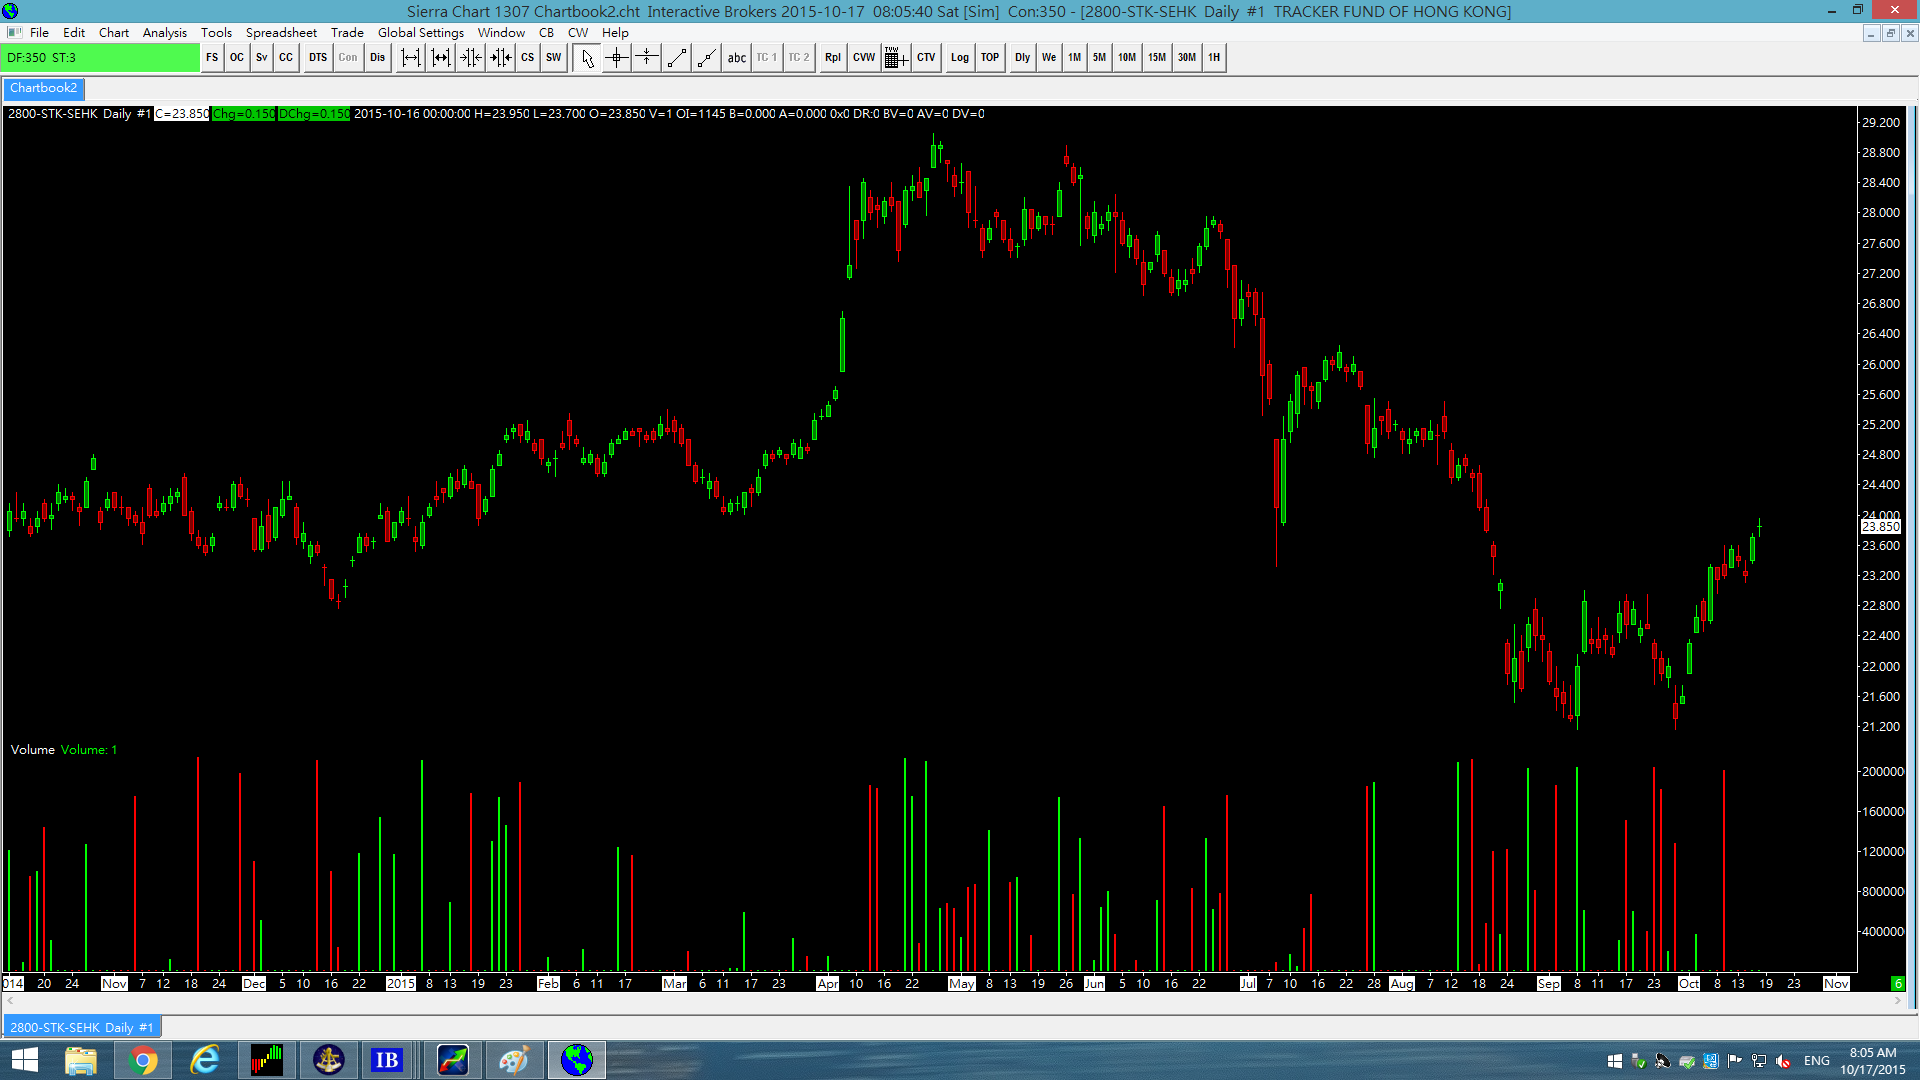Click the abc text drawing tool

(x=737, y=58)
